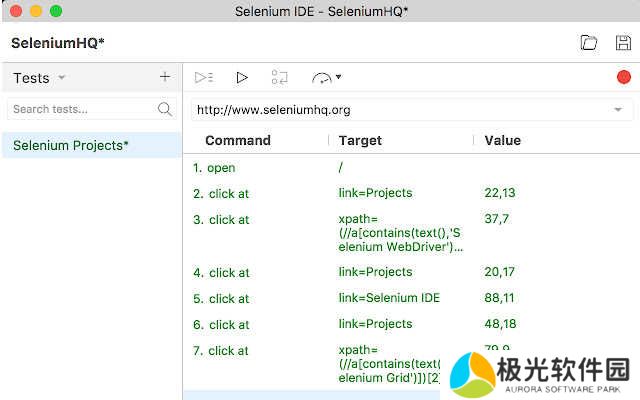Click the base URL text field
640x400 pixels.
400,109
